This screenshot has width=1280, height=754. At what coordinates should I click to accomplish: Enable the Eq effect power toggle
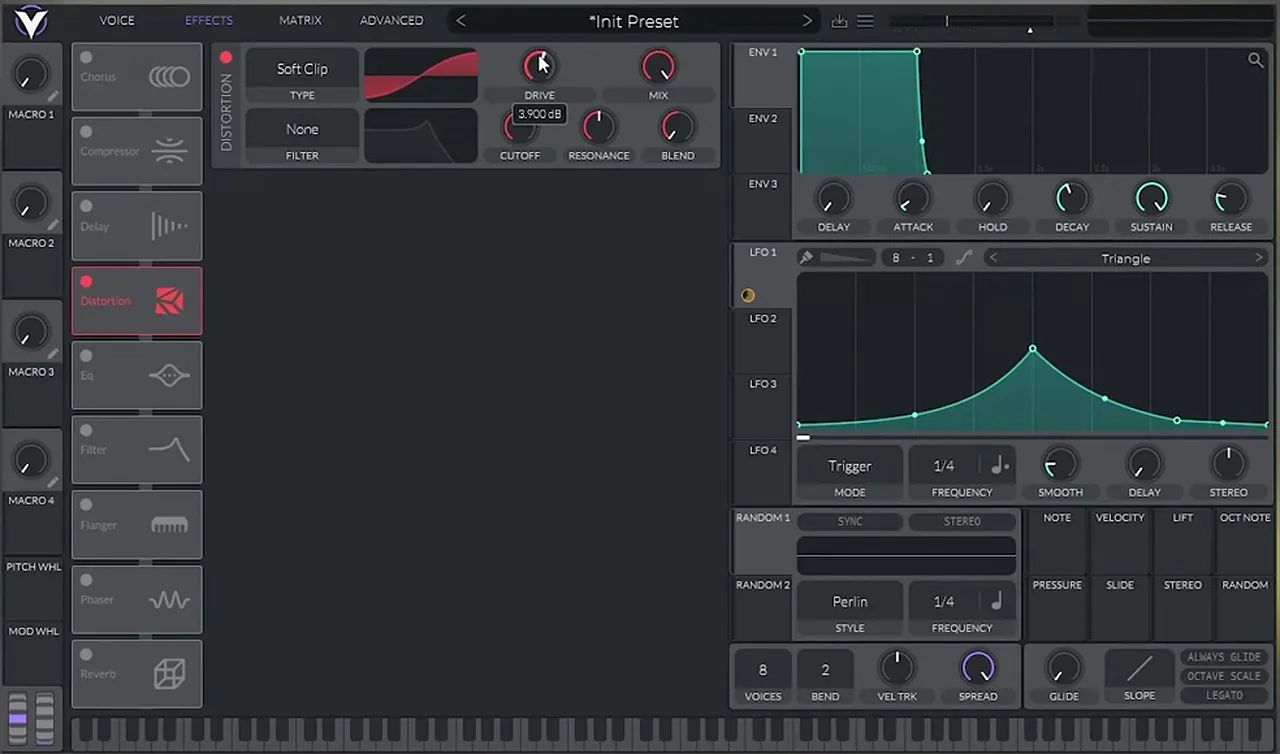(x=86, y=356)
